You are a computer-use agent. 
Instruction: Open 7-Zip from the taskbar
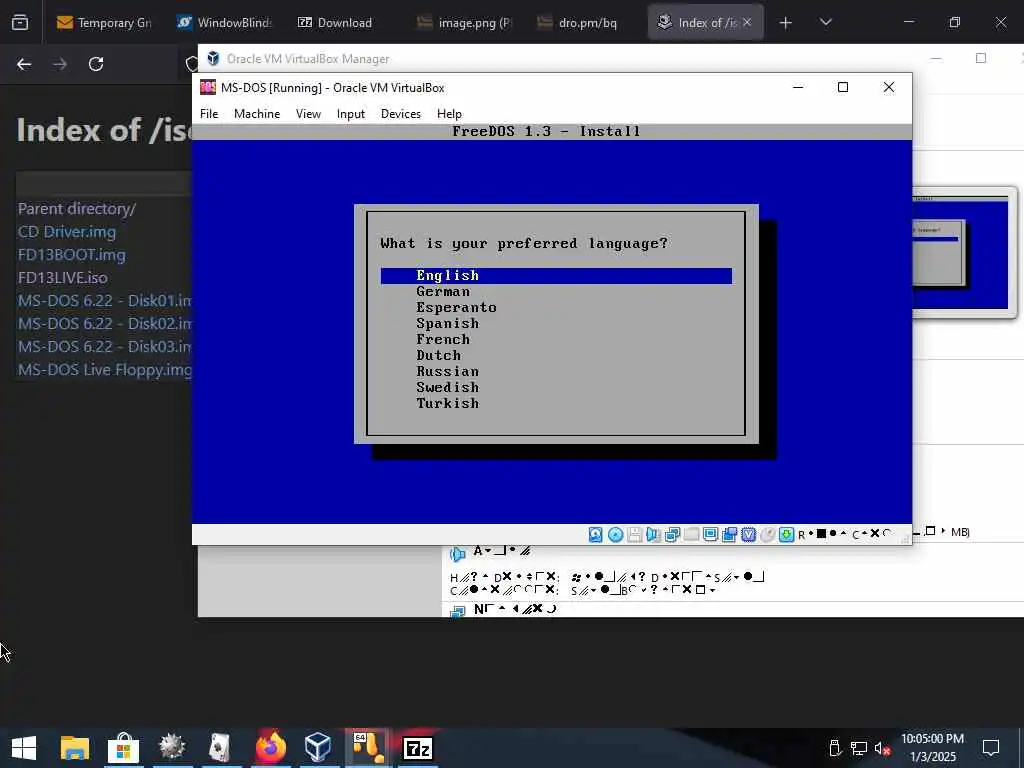pos(418,748)
